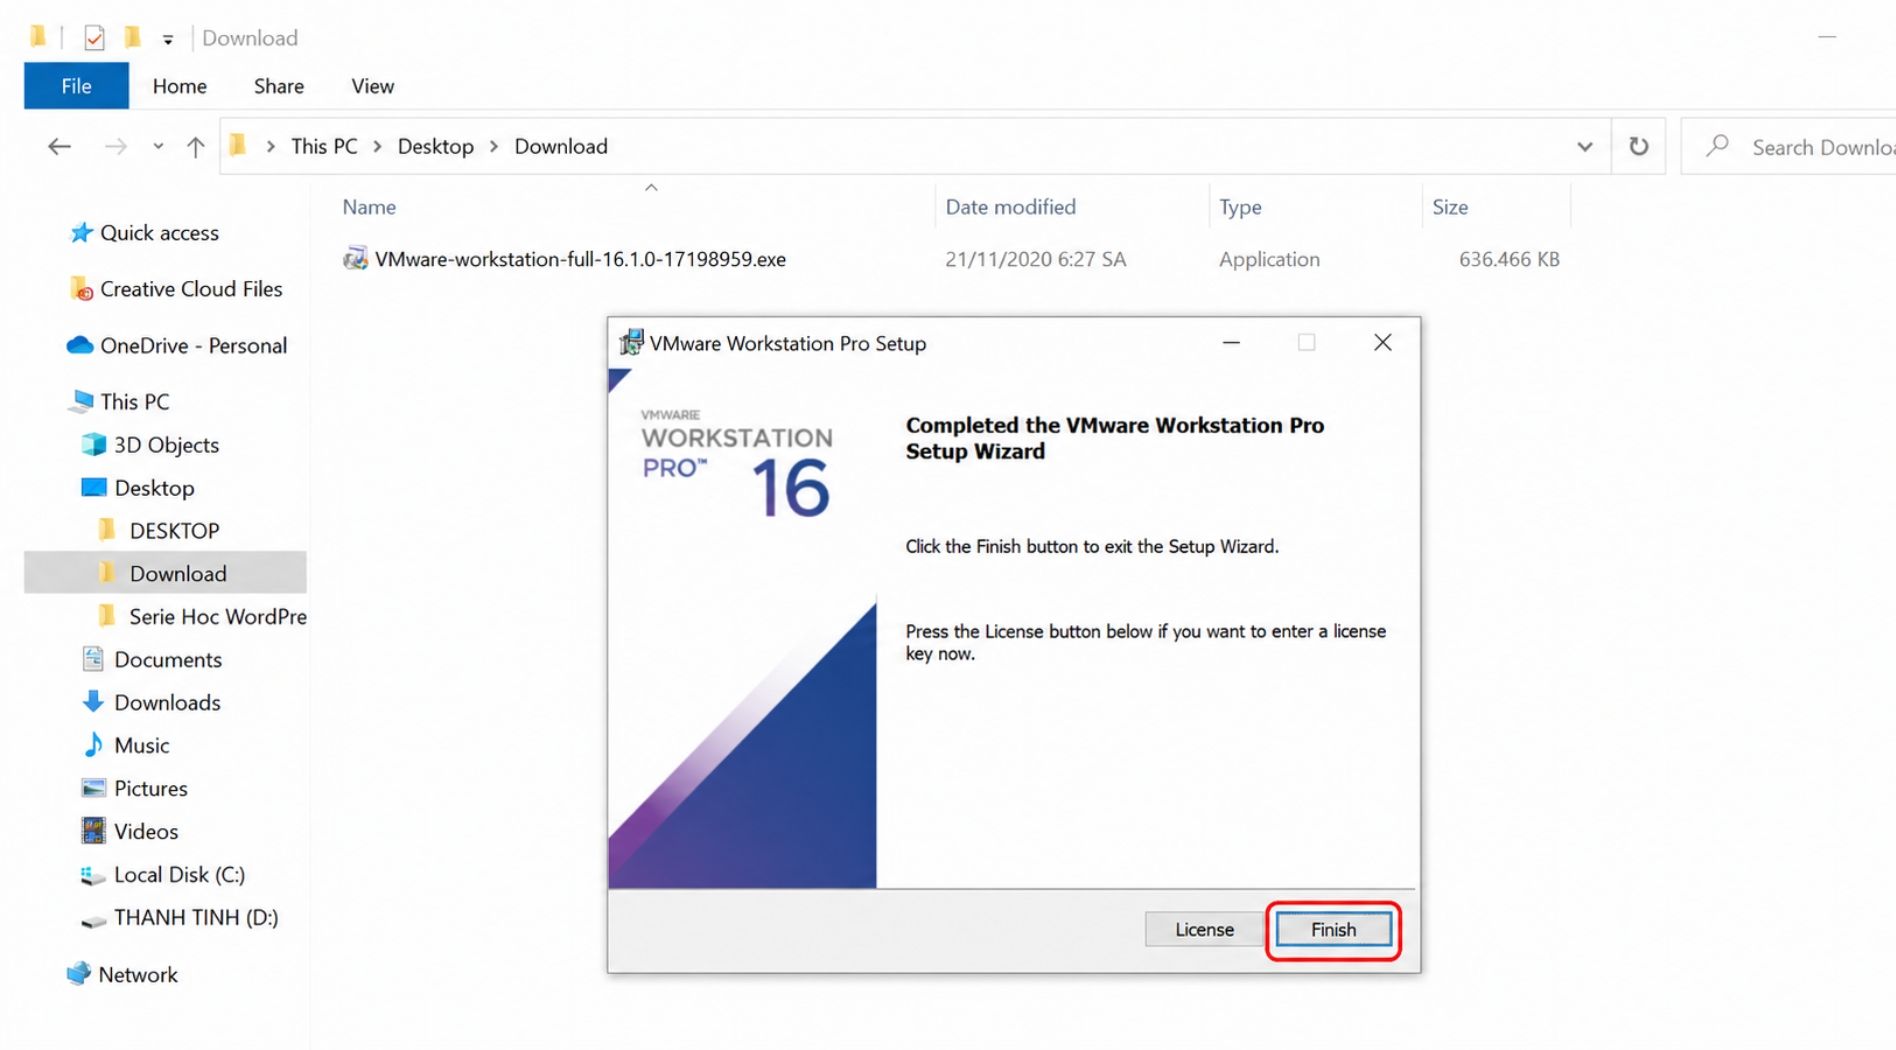The height and width of the screenshot is (1050, 1896).
Task: Open Network in navigation pane
Action: click(x=138, y=975)
